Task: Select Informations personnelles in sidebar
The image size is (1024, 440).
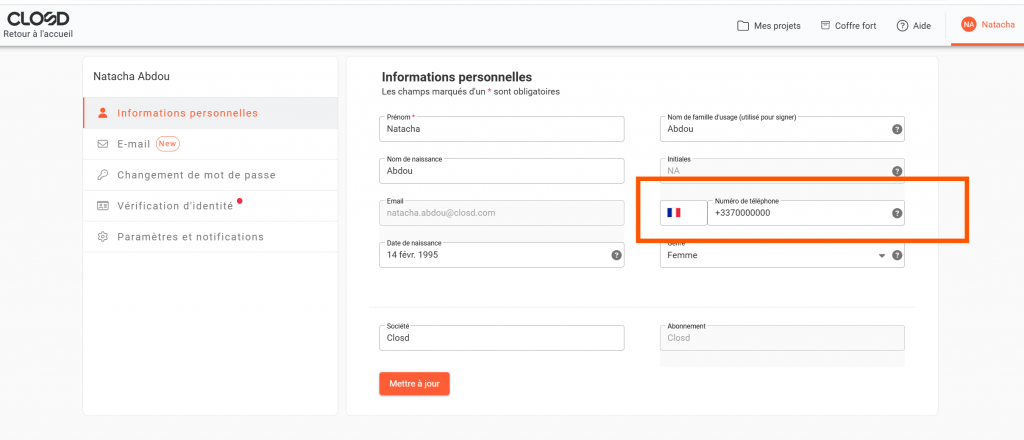Action: 187,113
